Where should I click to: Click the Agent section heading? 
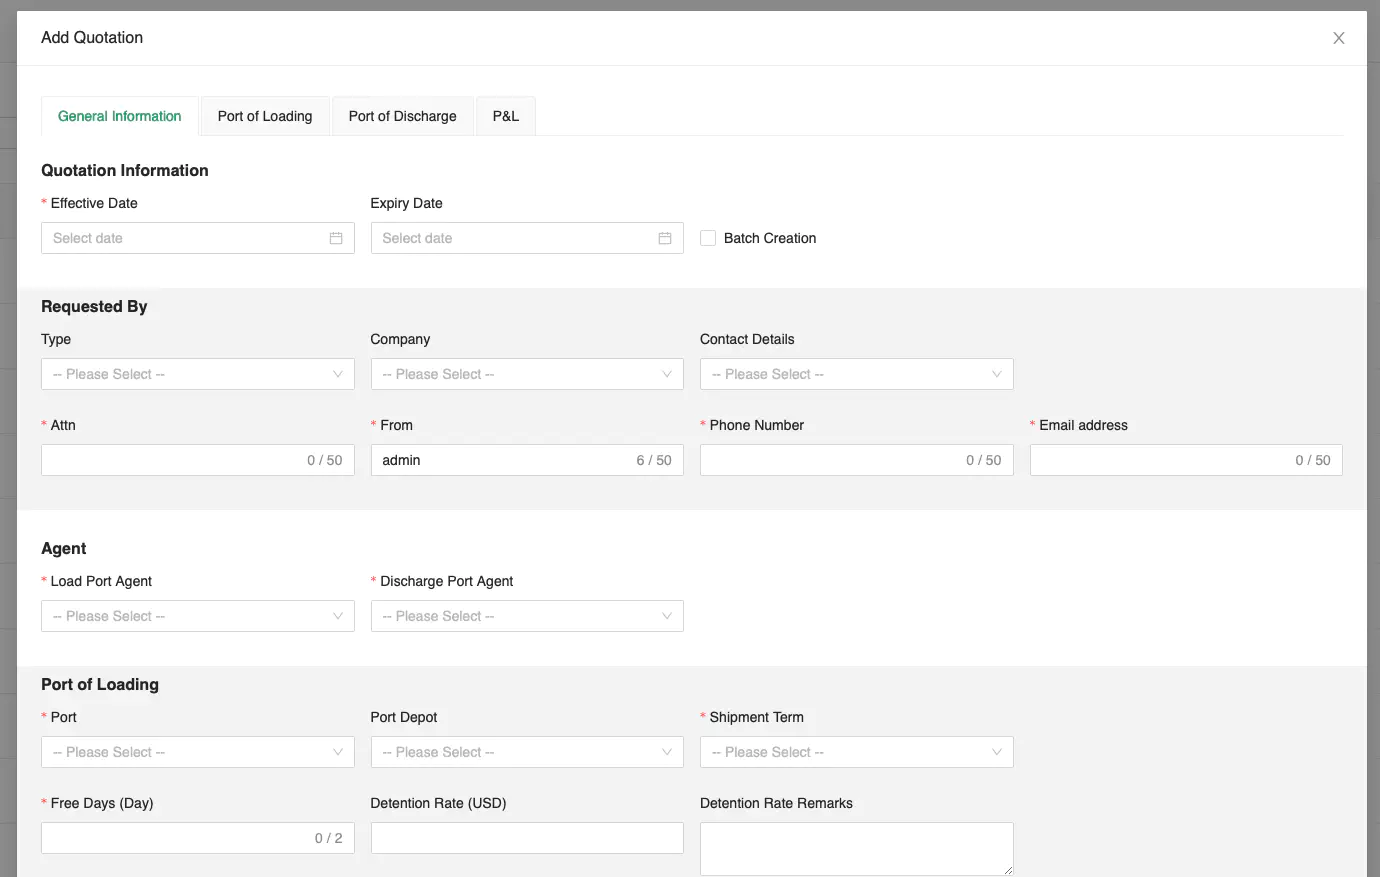point(64,548)
